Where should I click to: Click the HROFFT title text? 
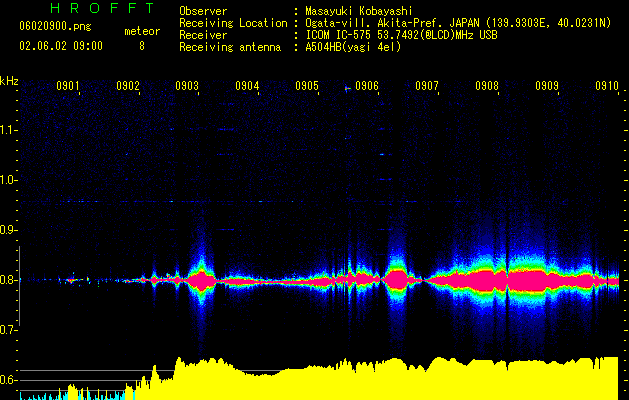(103, 8)
